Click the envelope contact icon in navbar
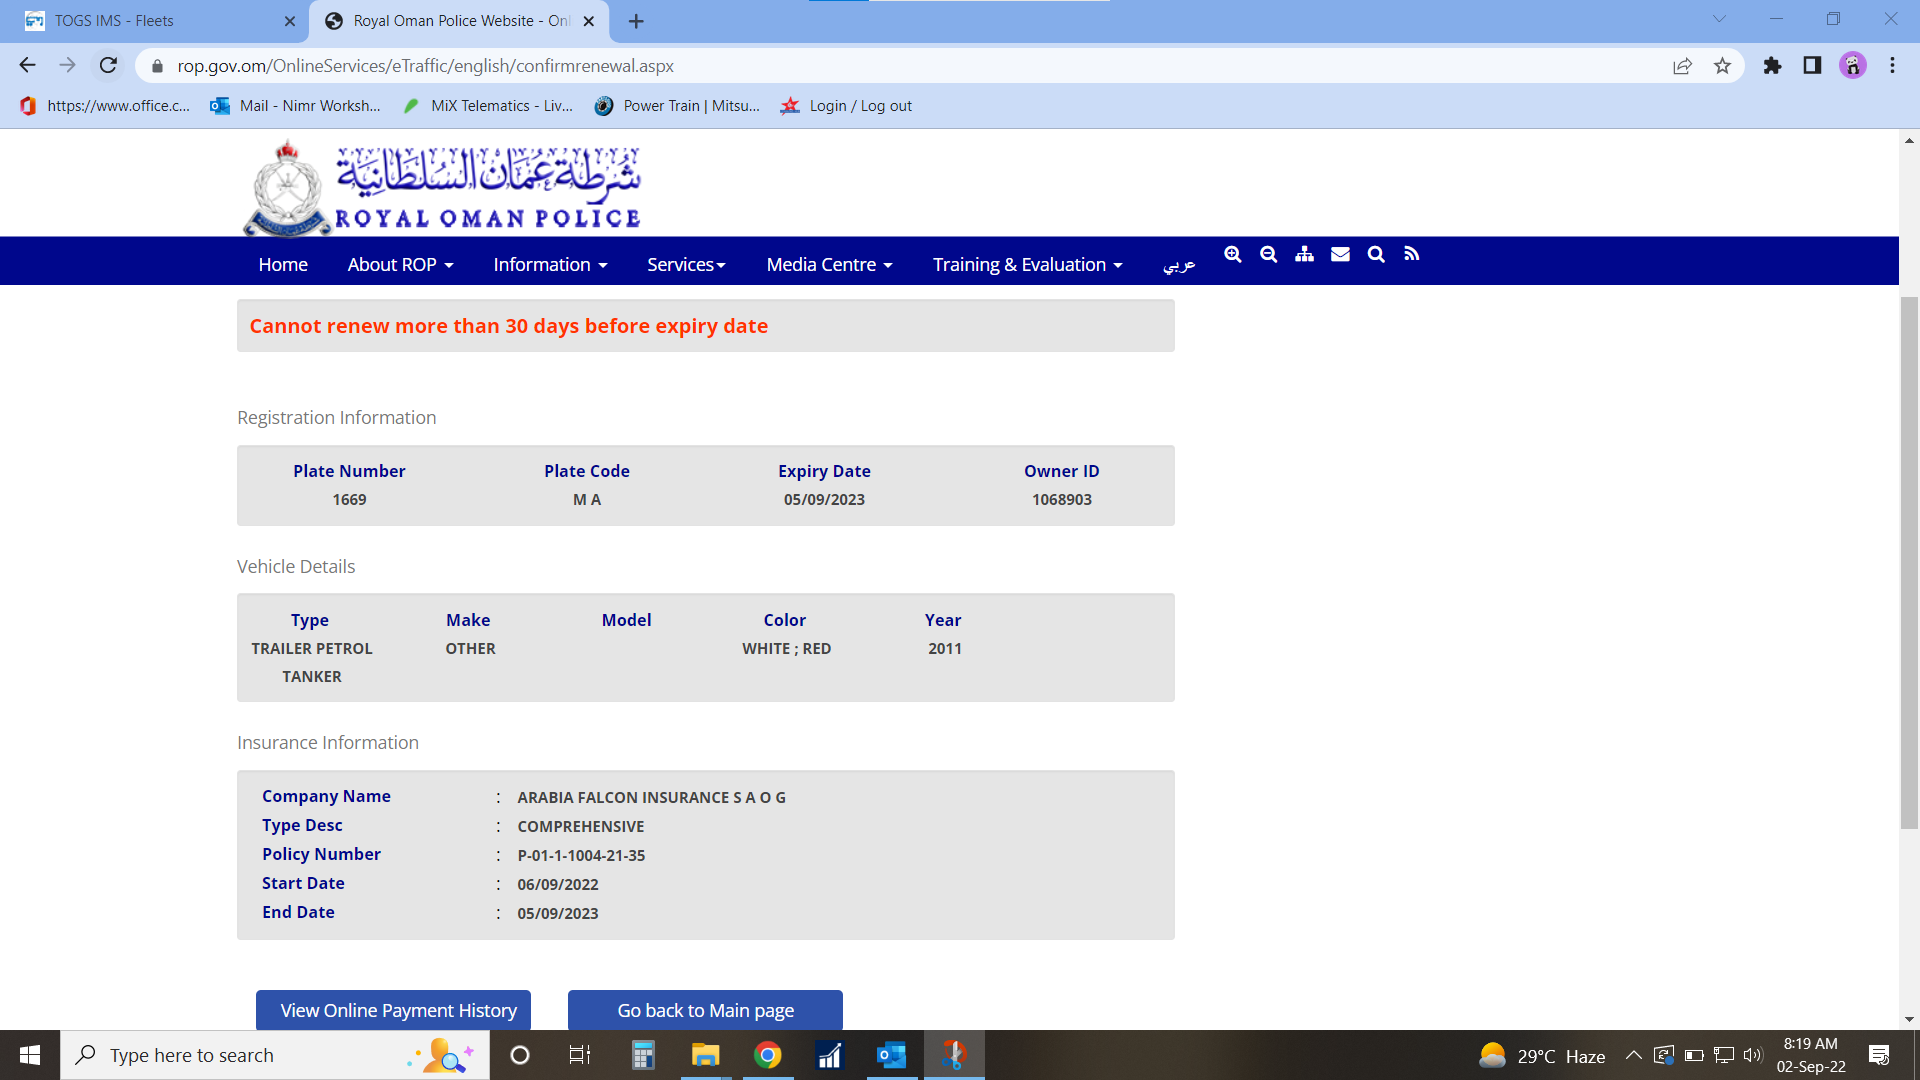This screenshot has height=1080, width=1920. pos(1340,254)
